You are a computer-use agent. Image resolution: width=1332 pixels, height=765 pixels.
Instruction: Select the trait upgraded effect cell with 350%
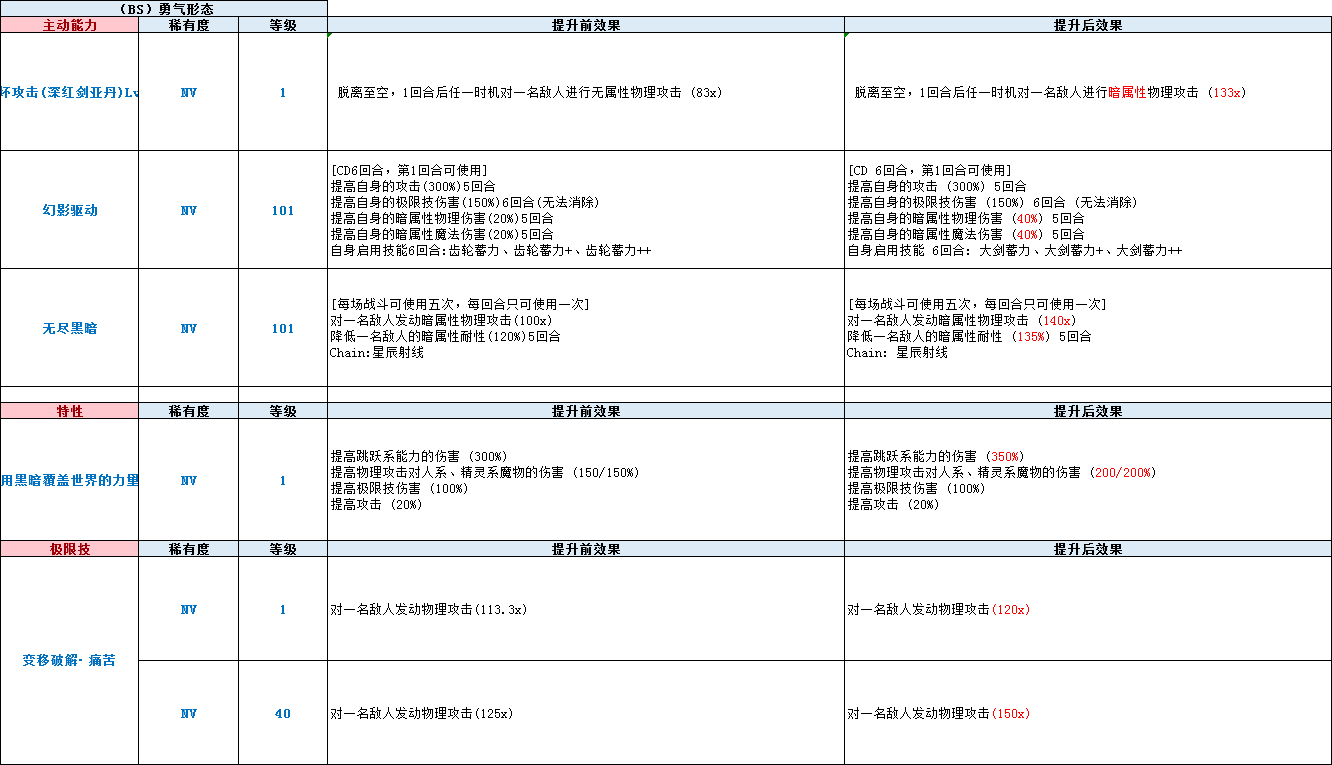click(1088, 480)
